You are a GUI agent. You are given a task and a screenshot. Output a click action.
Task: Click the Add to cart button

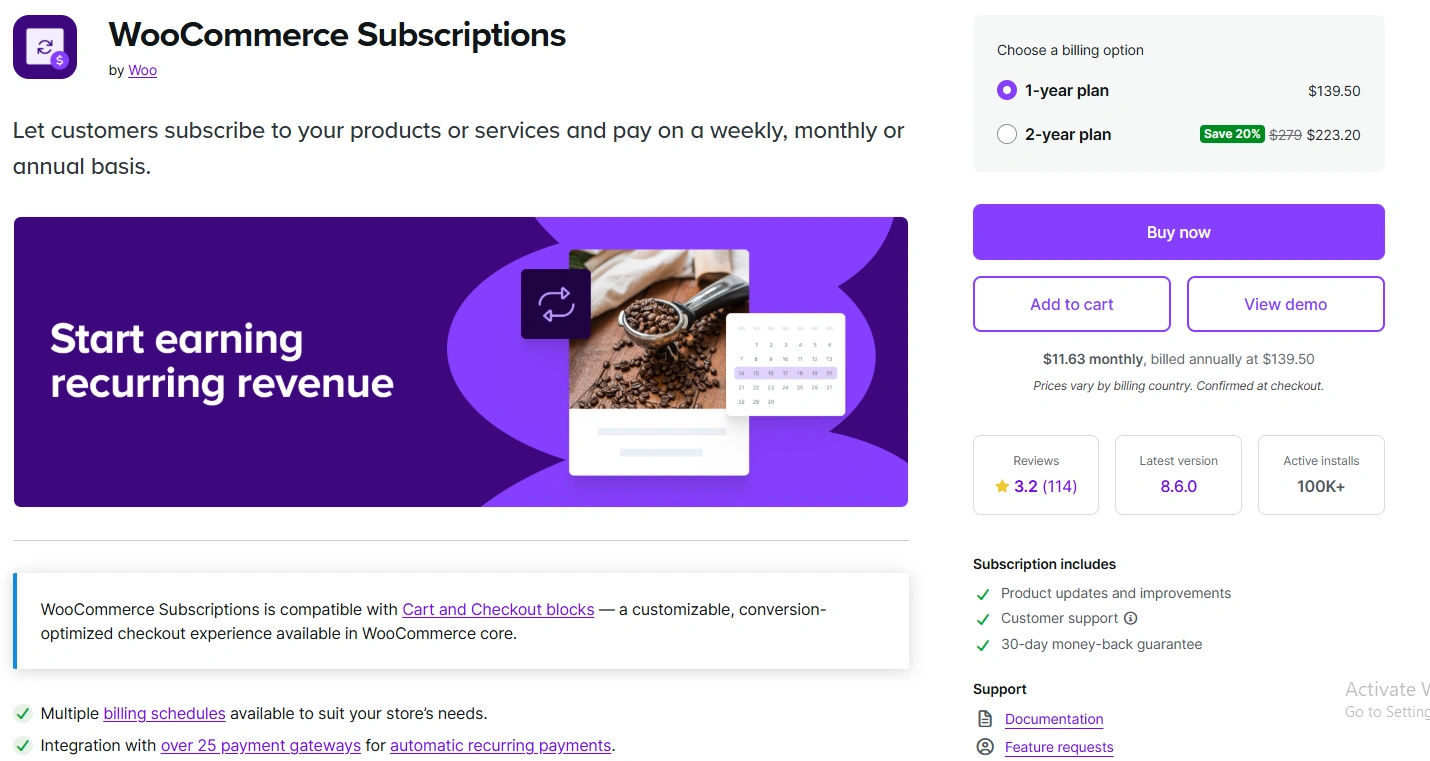(1071, 303)
